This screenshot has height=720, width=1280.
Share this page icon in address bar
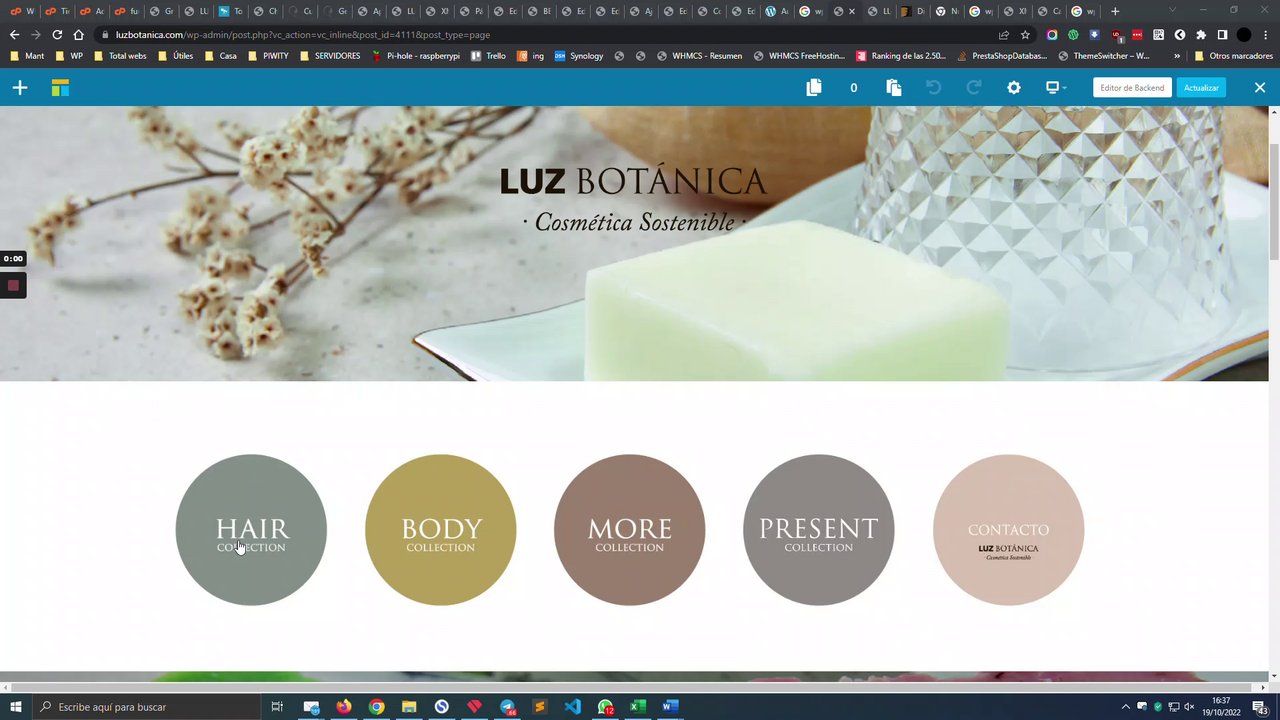pos(1004,34)
